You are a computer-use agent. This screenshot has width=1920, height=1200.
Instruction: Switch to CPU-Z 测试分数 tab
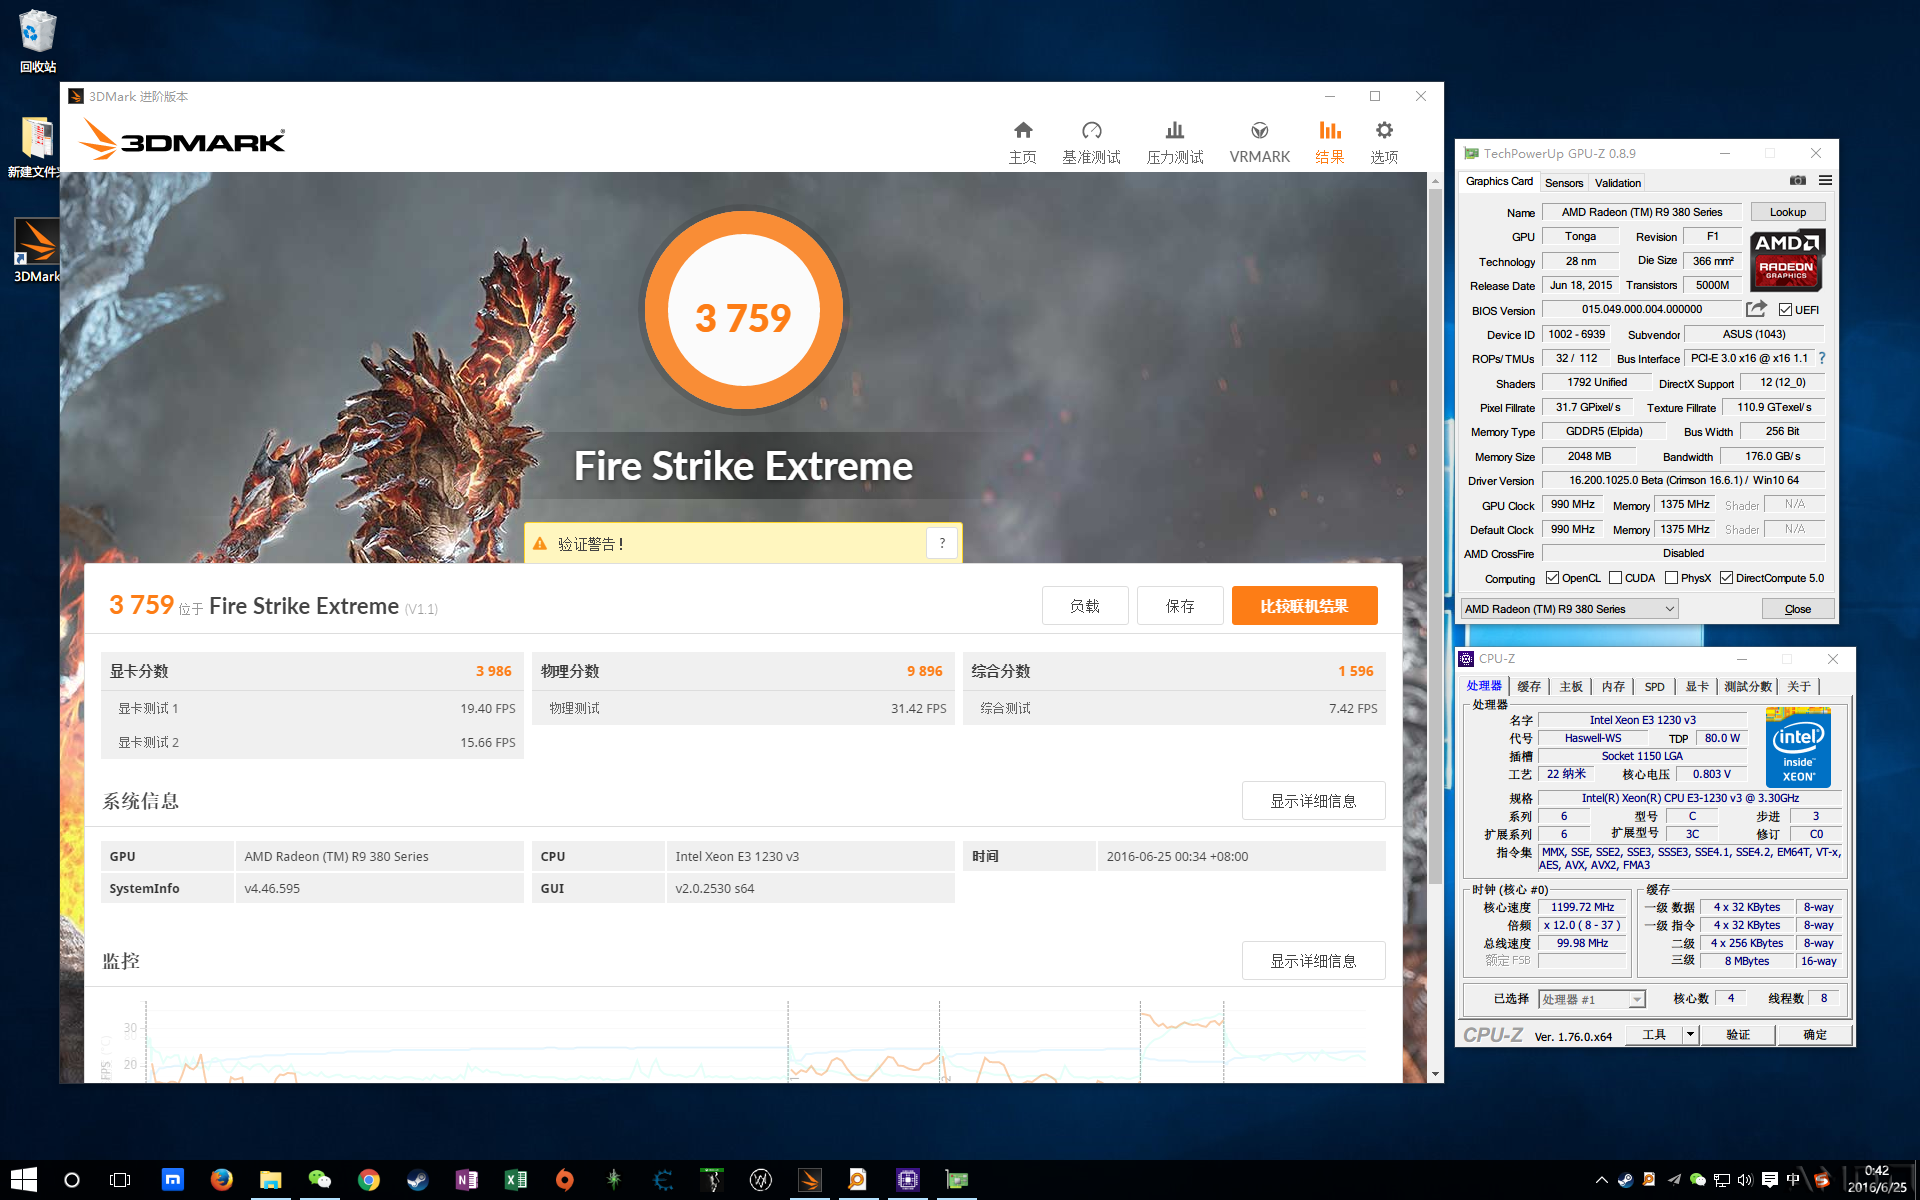[1748, 687]
